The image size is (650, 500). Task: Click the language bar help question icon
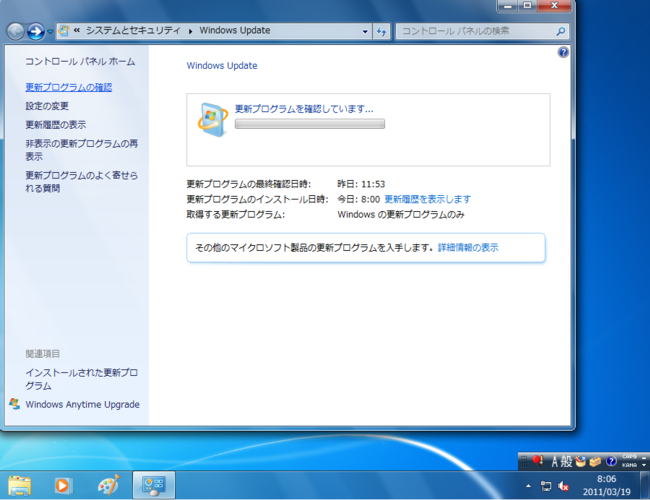click(x=611, y=461)
